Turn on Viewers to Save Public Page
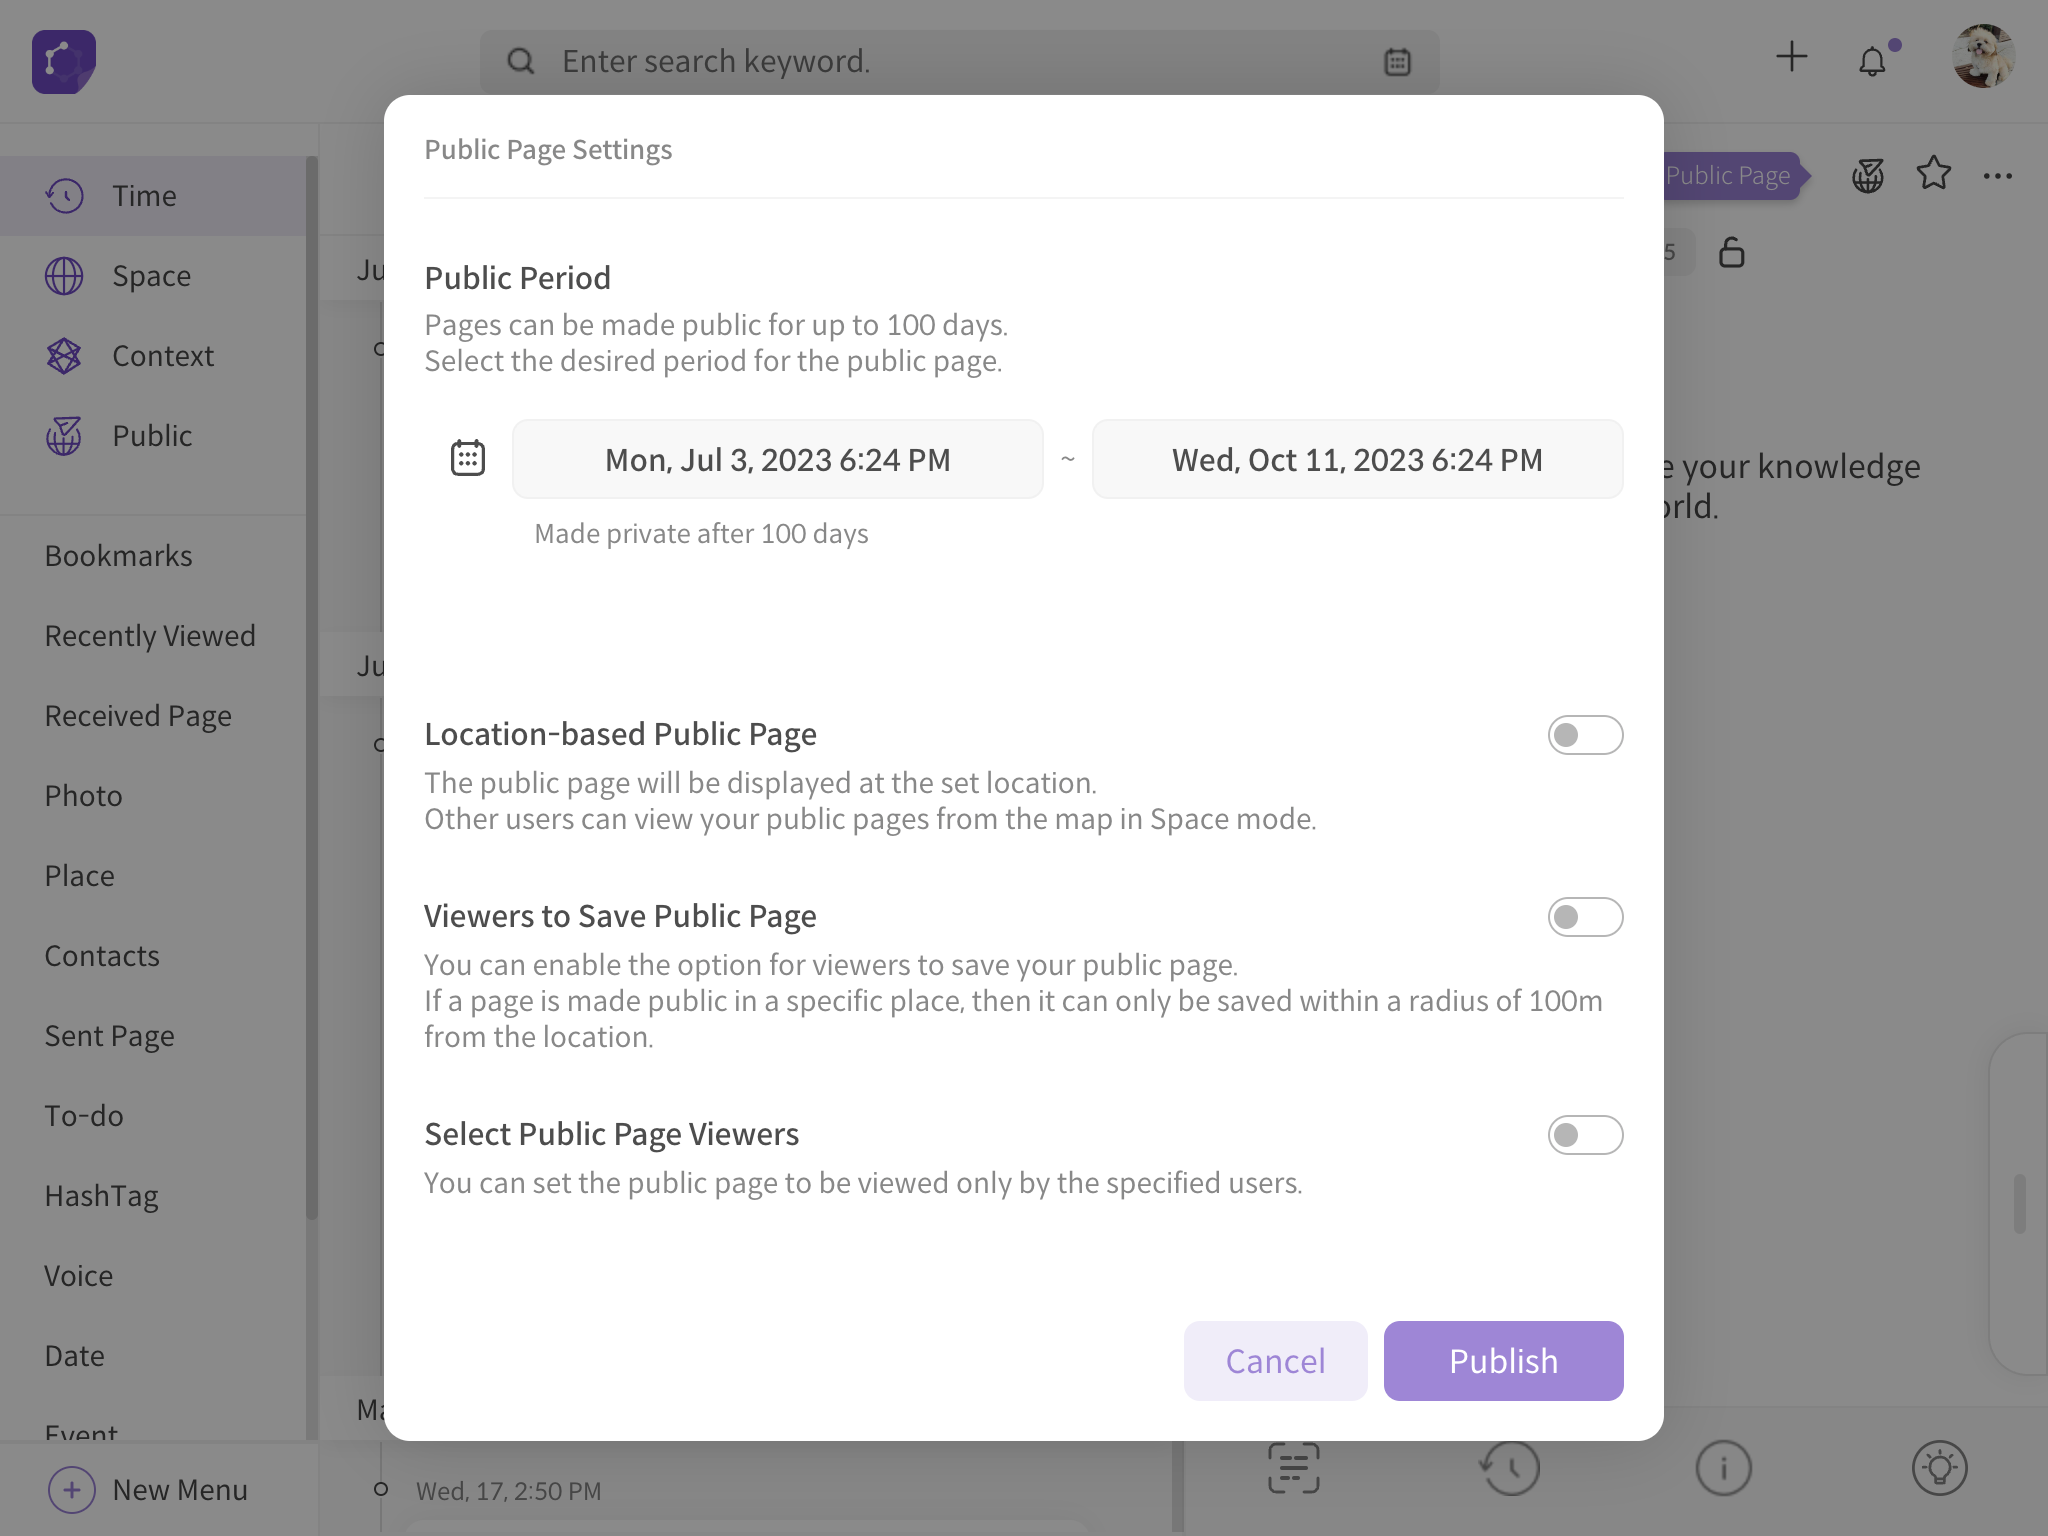 [x=1585, y=917]
